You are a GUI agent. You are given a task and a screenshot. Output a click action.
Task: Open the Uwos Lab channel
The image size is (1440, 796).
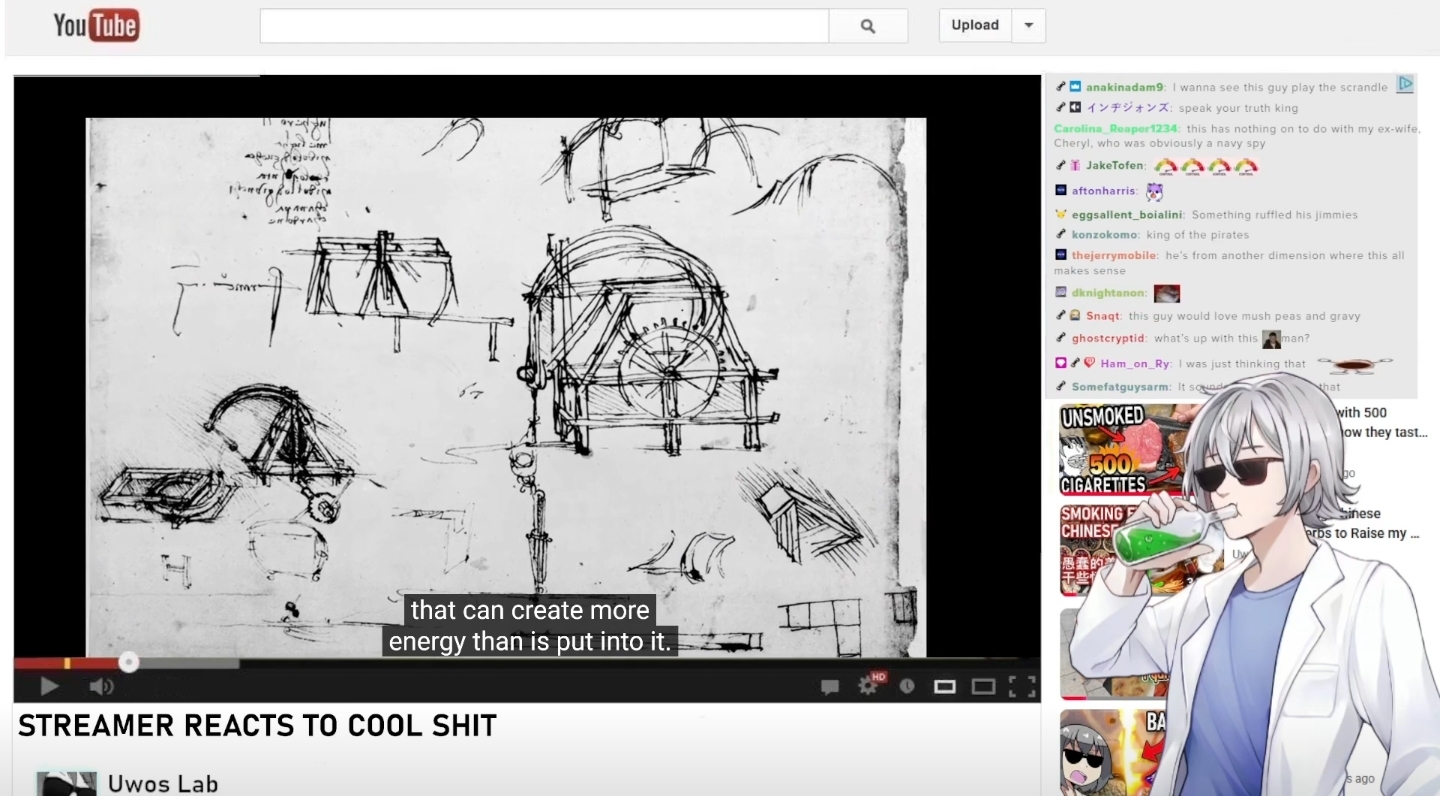point(163,784)
